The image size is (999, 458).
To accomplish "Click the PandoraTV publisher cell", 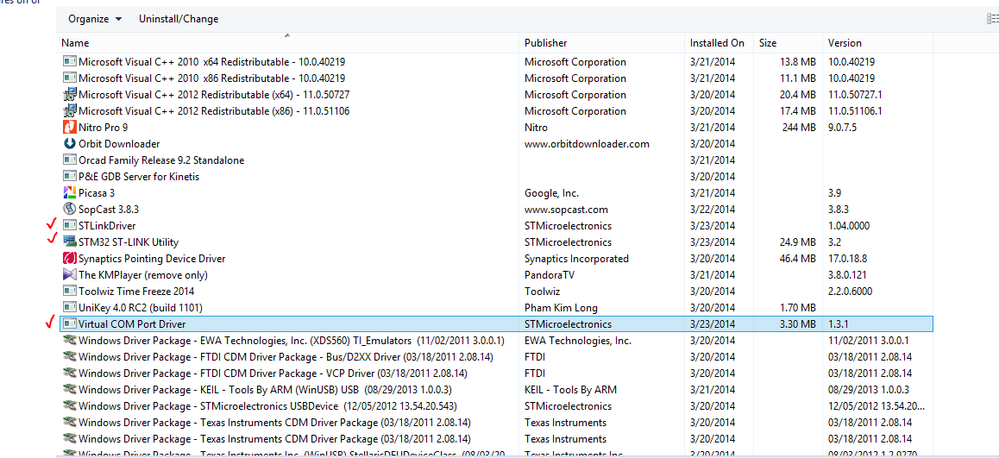I will (x=550, y=275).
